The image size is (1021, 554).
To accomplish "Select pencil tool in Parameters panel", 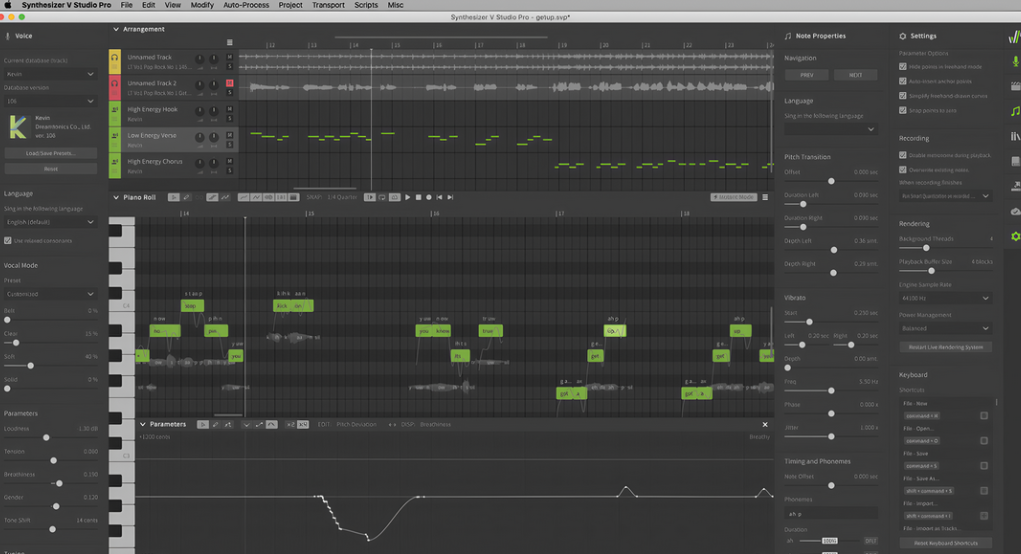I will point(216,424).
